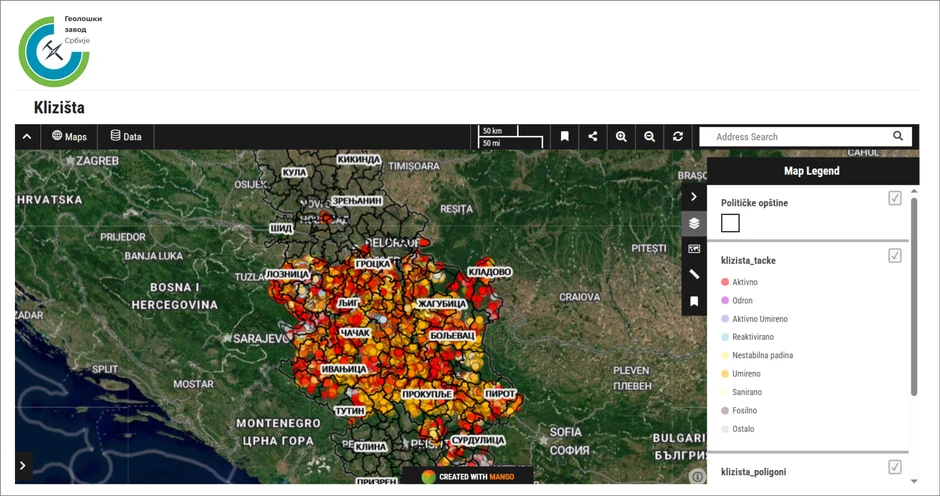Click the ПРОКУПЉЕ map label
The height and width of the screenshot is (496, 940).
pos(427,394)
